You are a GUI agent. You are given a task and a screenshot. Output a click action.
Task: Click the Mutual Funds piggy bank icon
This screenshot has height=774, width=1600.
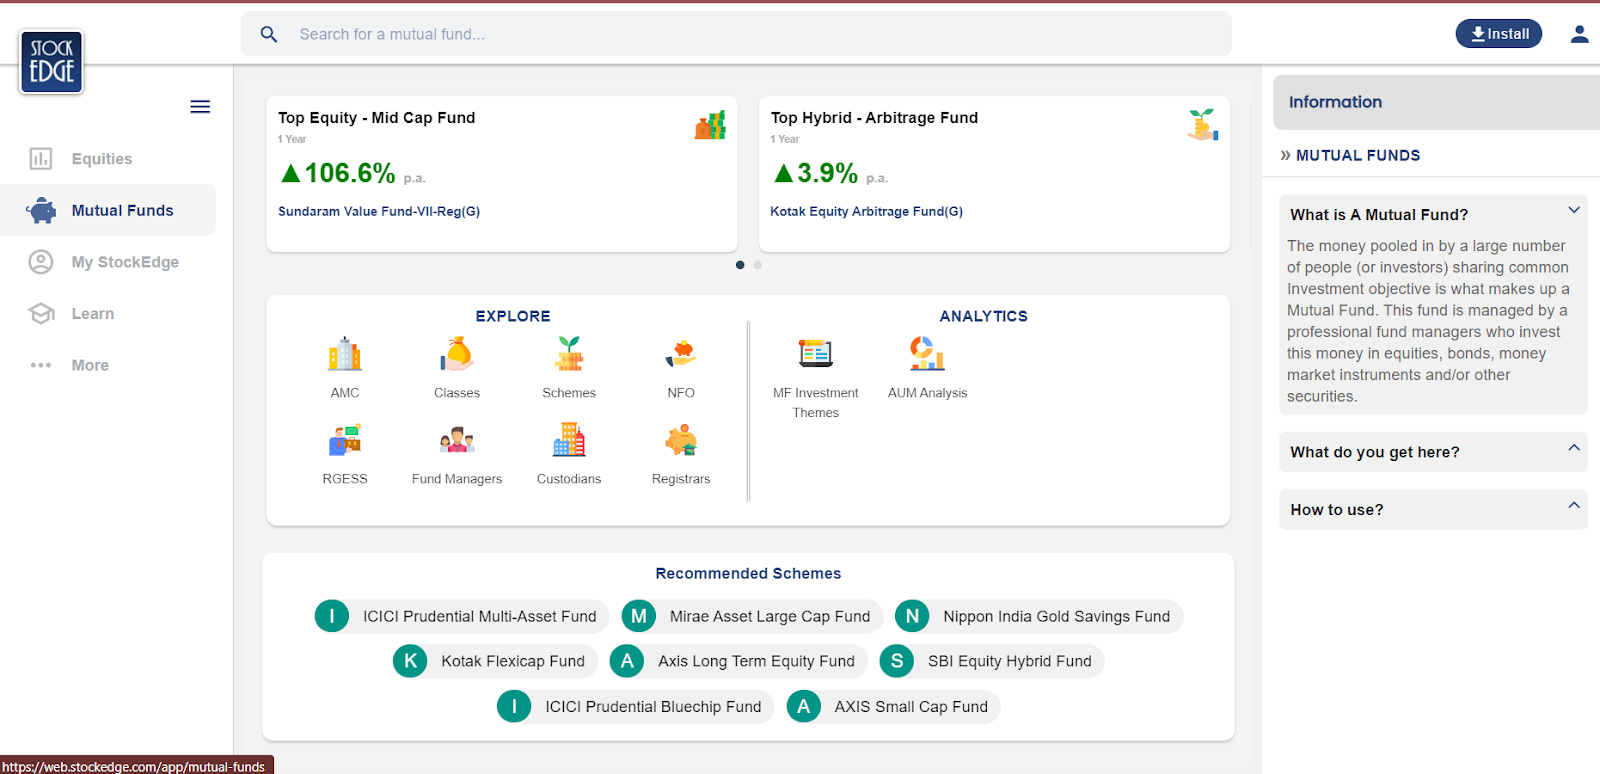click(41, 210)
